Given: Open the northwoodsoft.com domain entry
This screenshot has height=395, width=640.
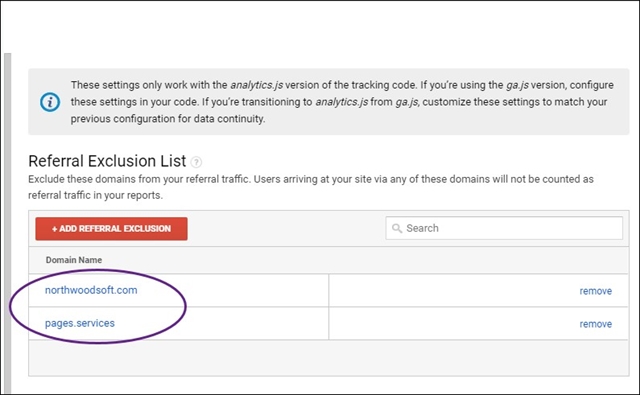Looking at the screenshot, I should point(91,290).
